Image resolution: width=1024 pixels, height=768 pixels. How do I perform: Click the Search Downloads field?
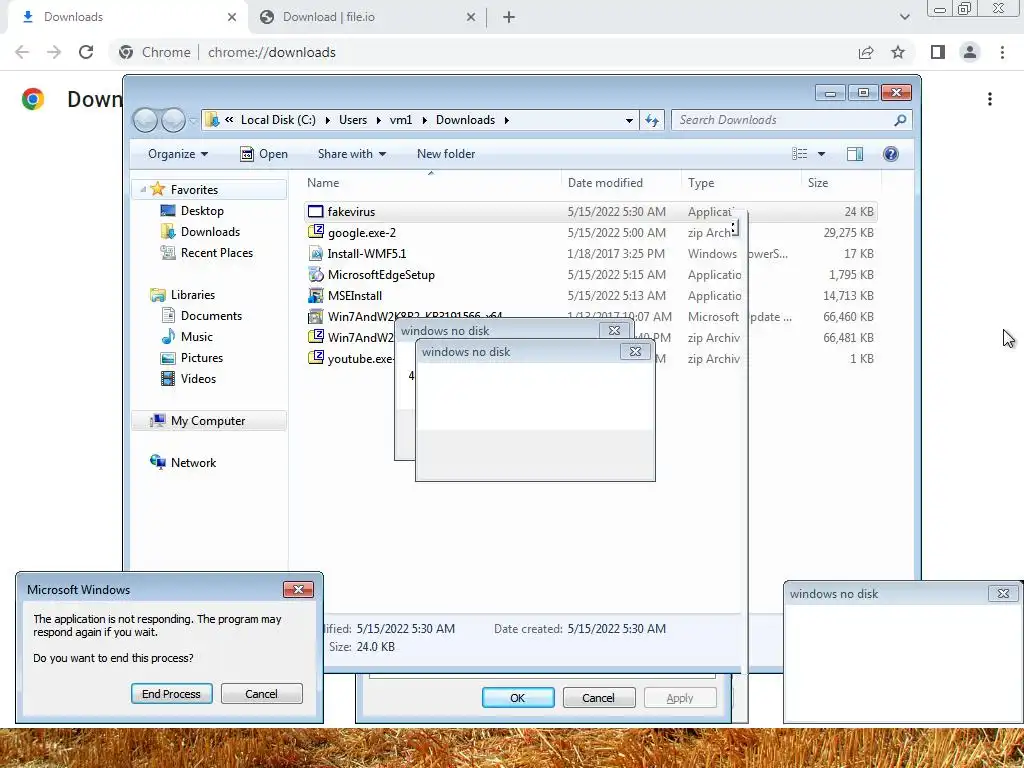pyautogui.click(x=784, y=120)
